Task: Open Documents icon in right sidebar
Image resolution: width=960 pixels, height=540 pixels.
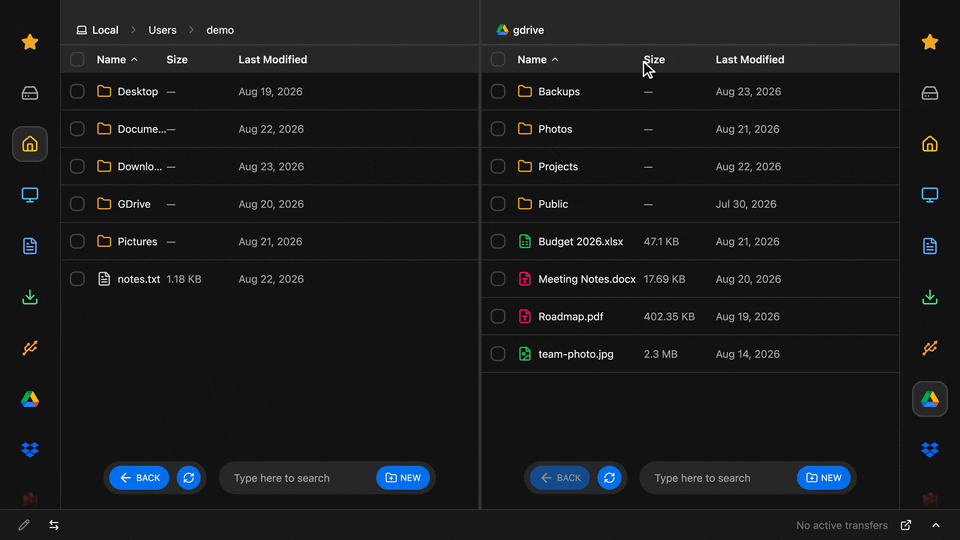Action: tap(930, 246)
